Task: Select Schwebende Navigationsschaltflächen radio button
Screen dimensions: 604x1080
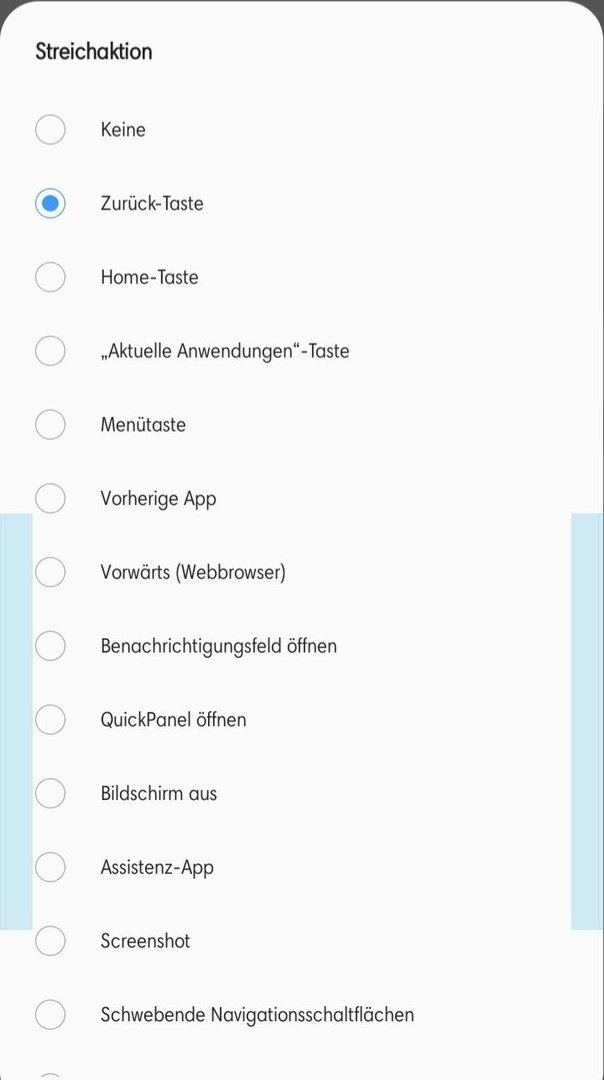Action: pos(50,1014)
